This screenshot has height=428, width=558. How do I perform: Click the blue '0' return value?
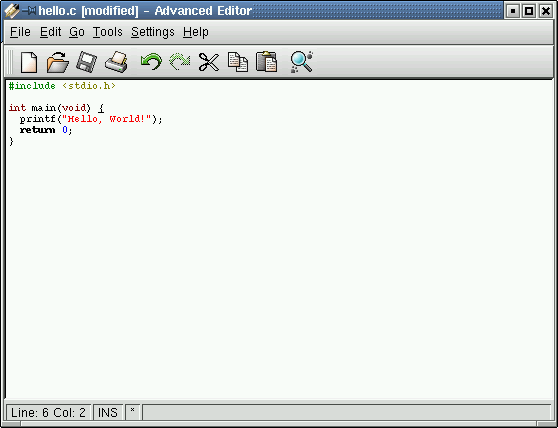point(65,130)
